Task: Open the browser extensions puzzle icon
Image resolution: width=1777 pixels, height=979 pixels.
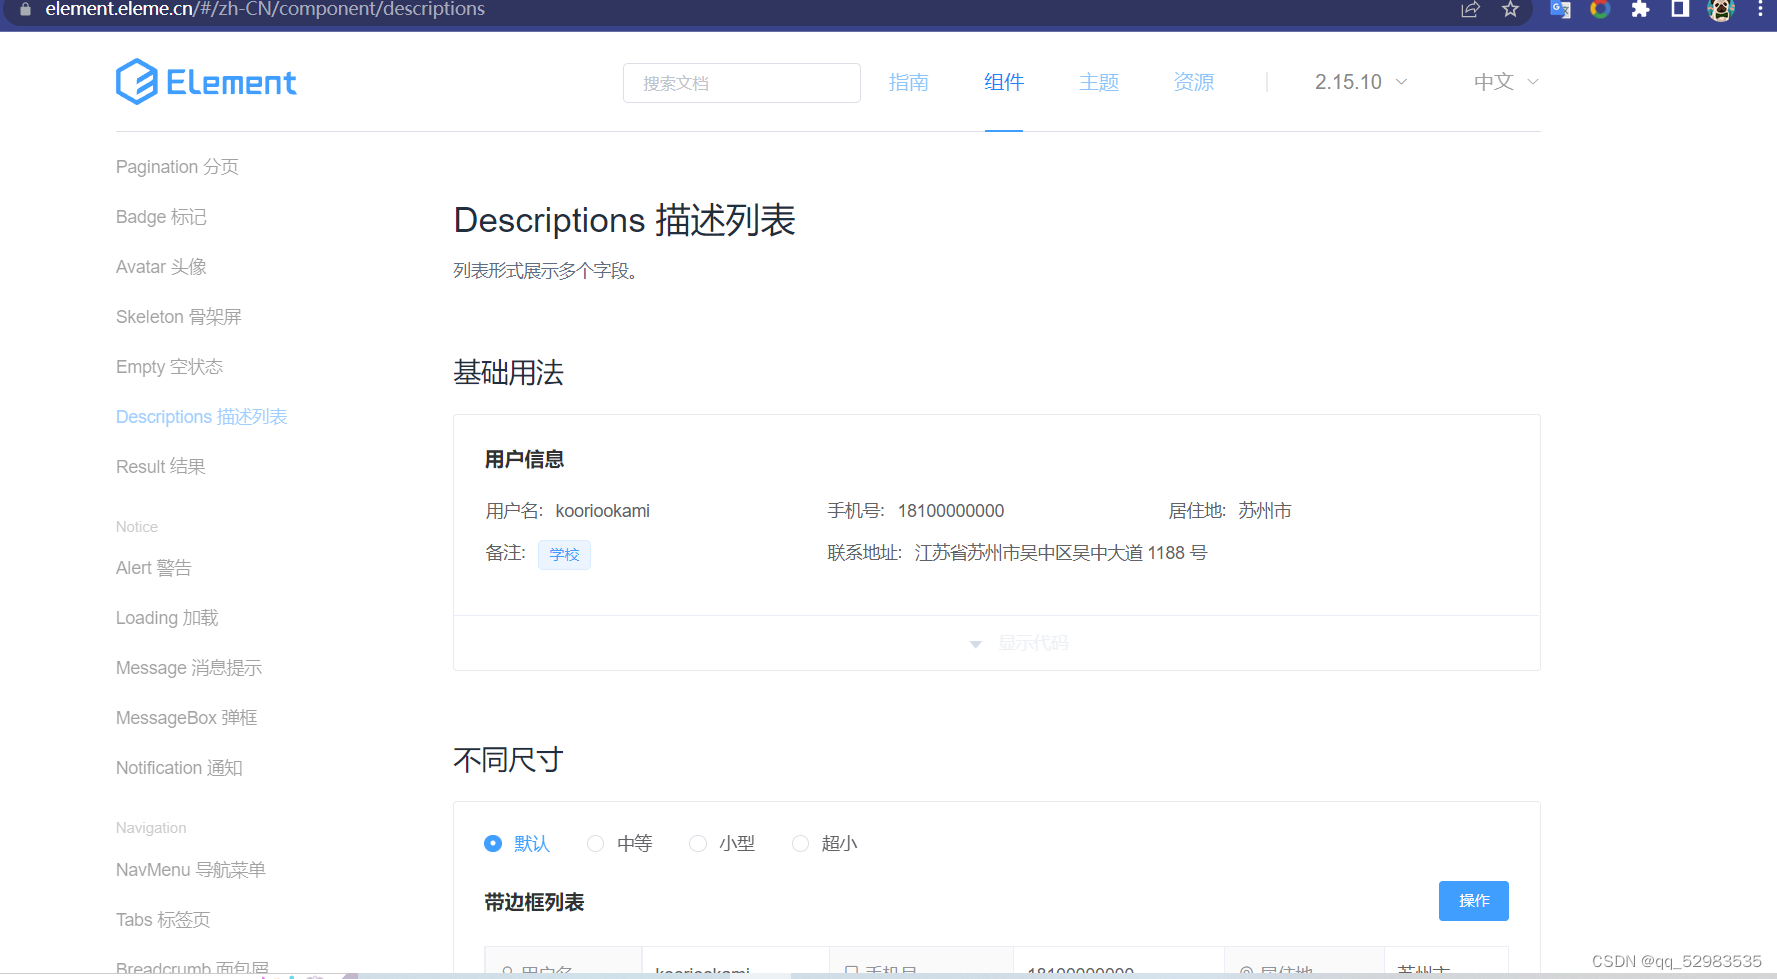Action: [1639, 10]
